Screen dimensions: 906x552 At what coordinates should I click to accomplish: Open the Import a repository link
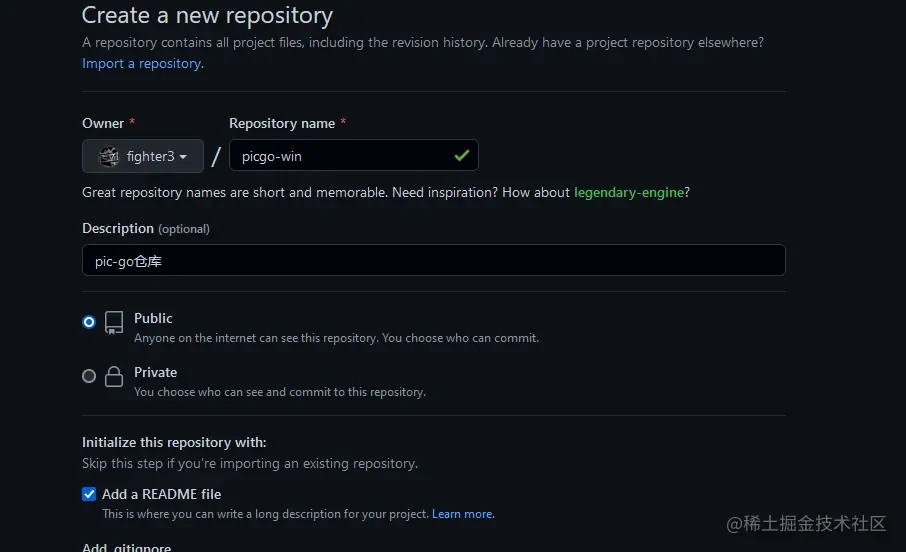pyautogui.click(x=143, y=64)
